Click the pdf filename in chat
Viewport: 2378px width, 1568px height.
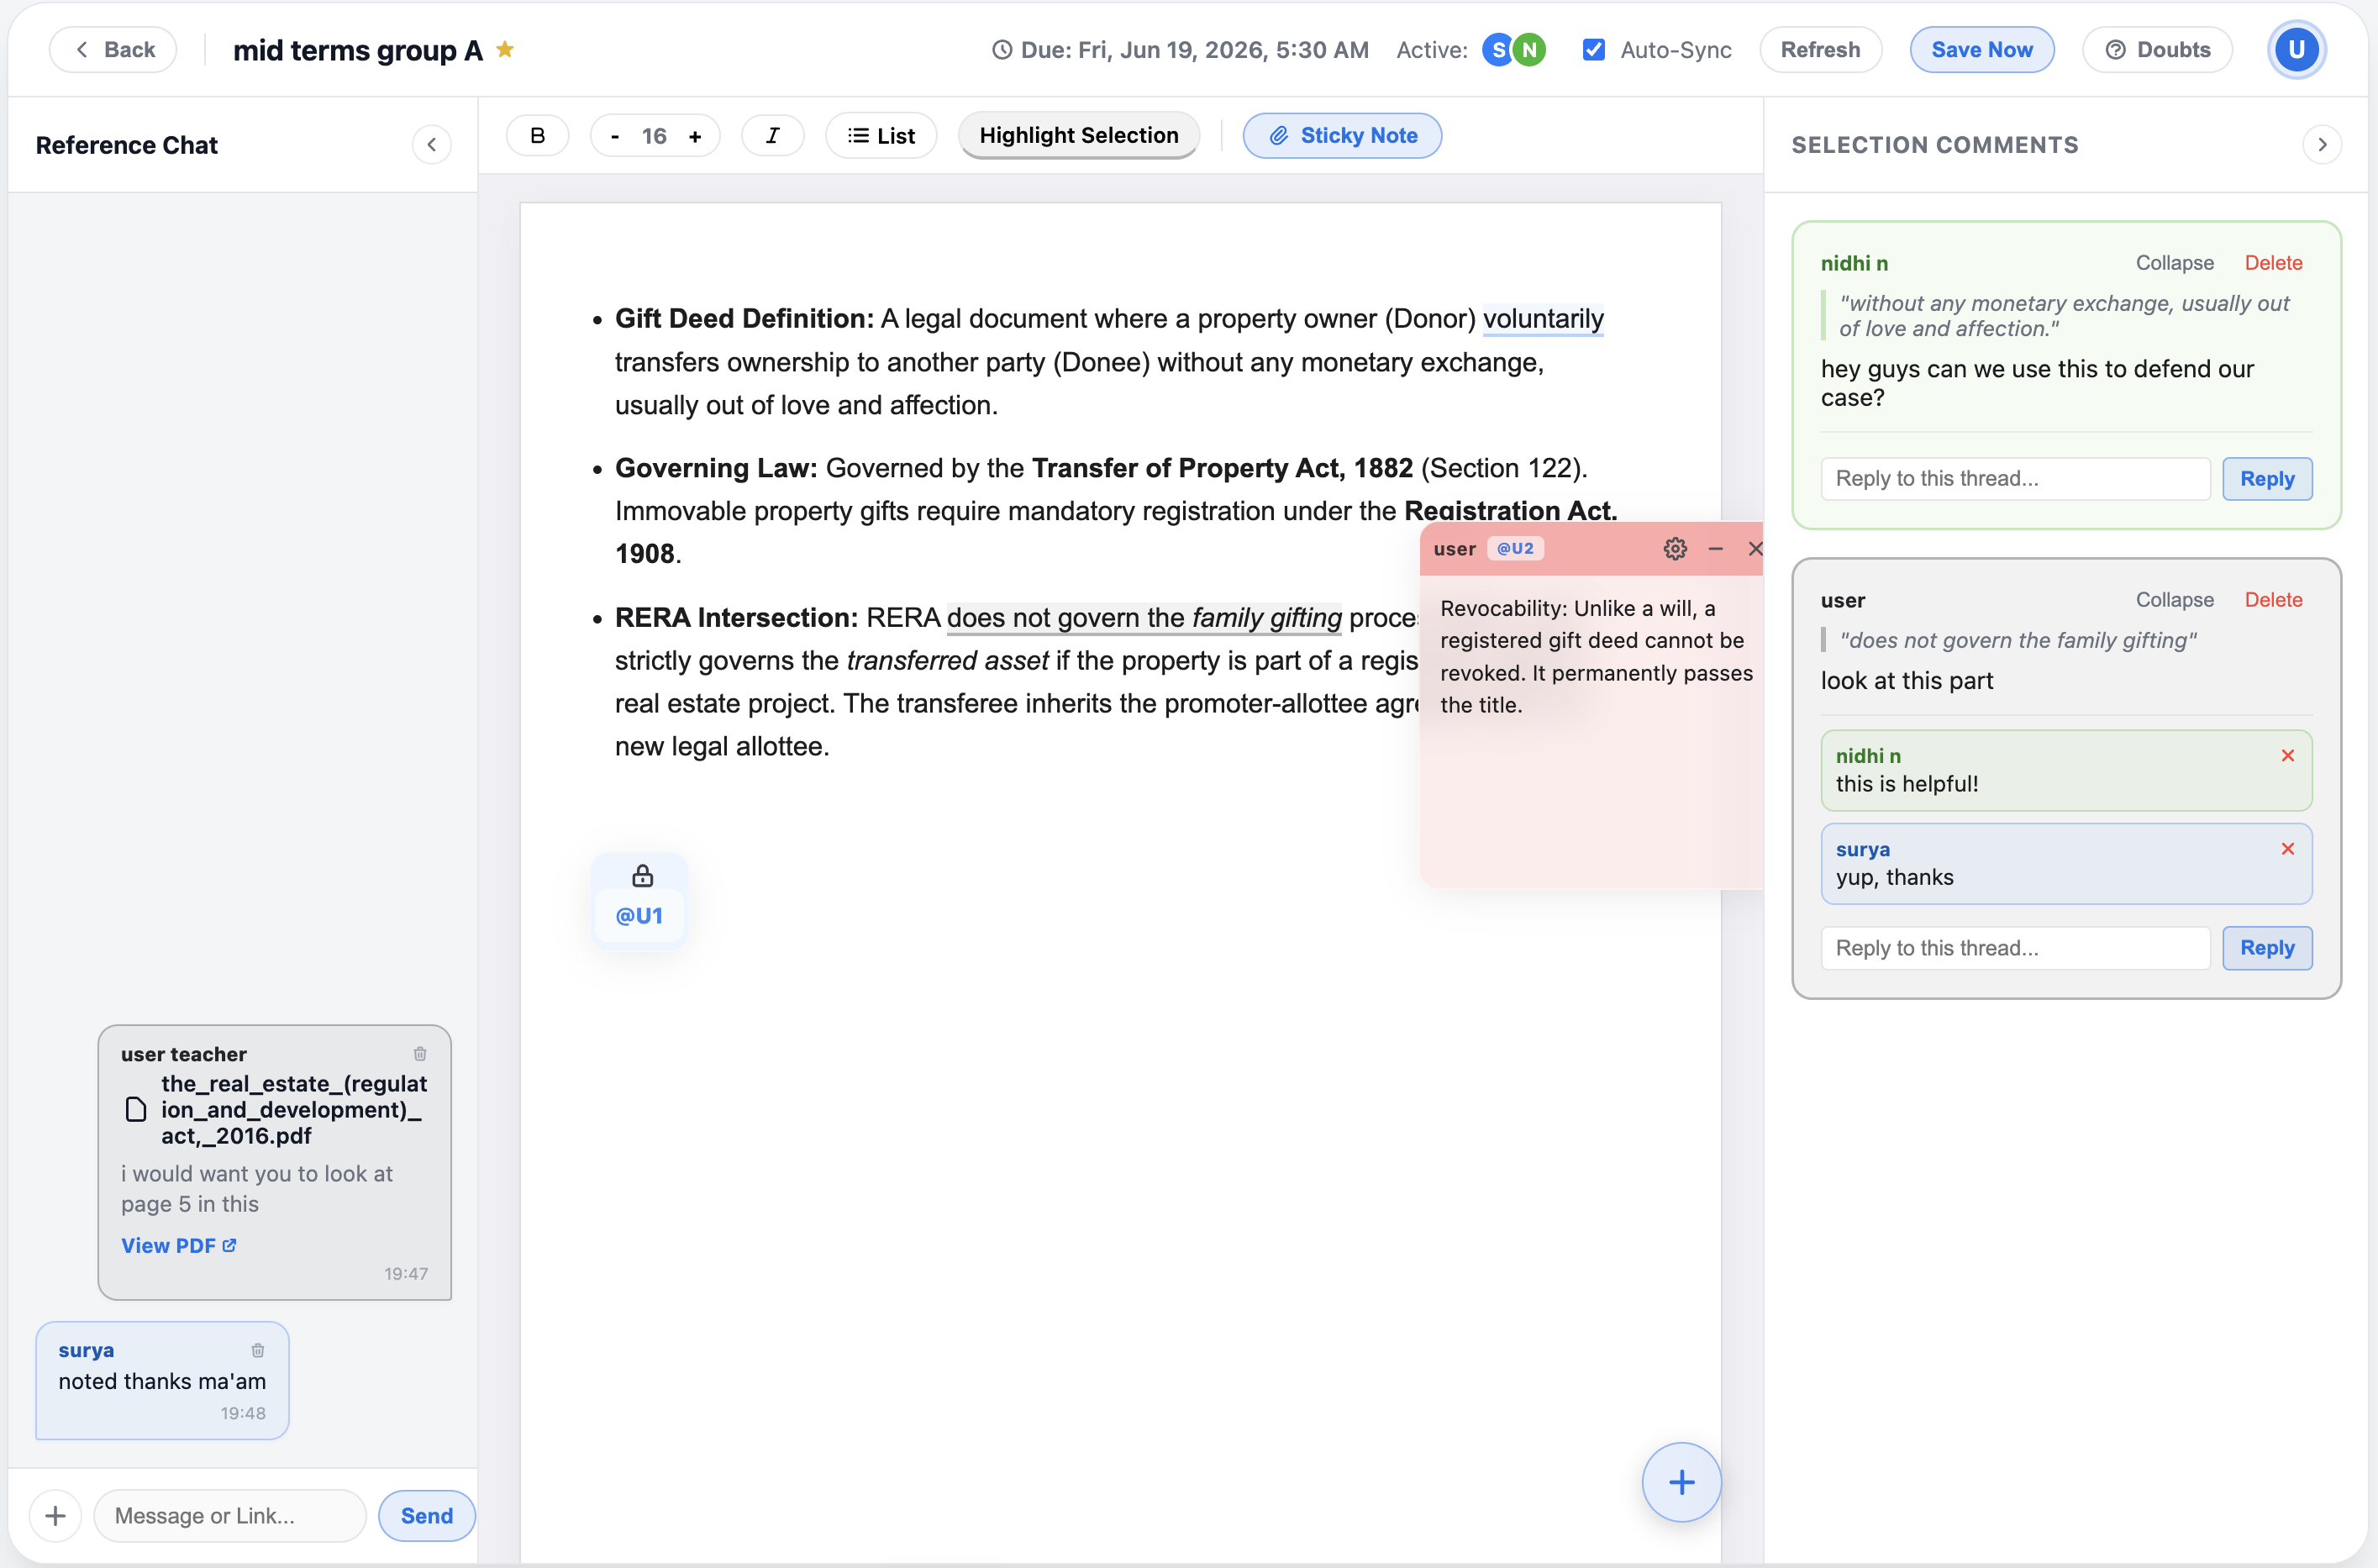tap(294, 1110)
